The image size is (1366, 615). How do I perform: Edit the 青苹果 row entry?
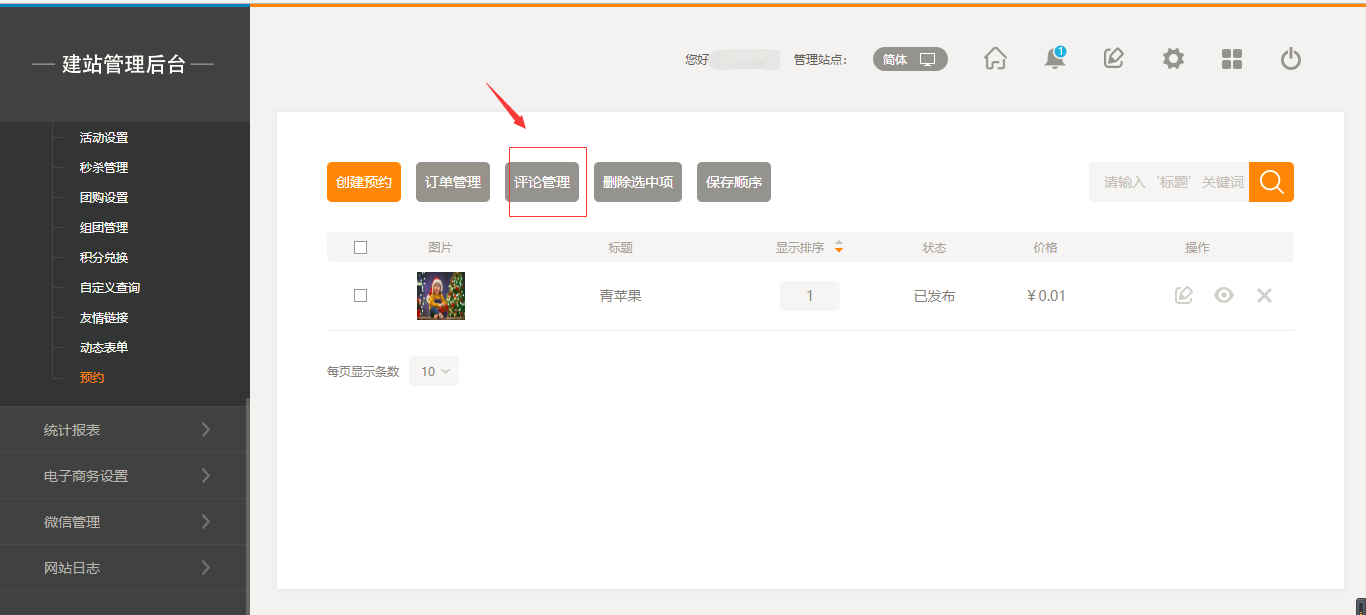(x=1184, y=295)
